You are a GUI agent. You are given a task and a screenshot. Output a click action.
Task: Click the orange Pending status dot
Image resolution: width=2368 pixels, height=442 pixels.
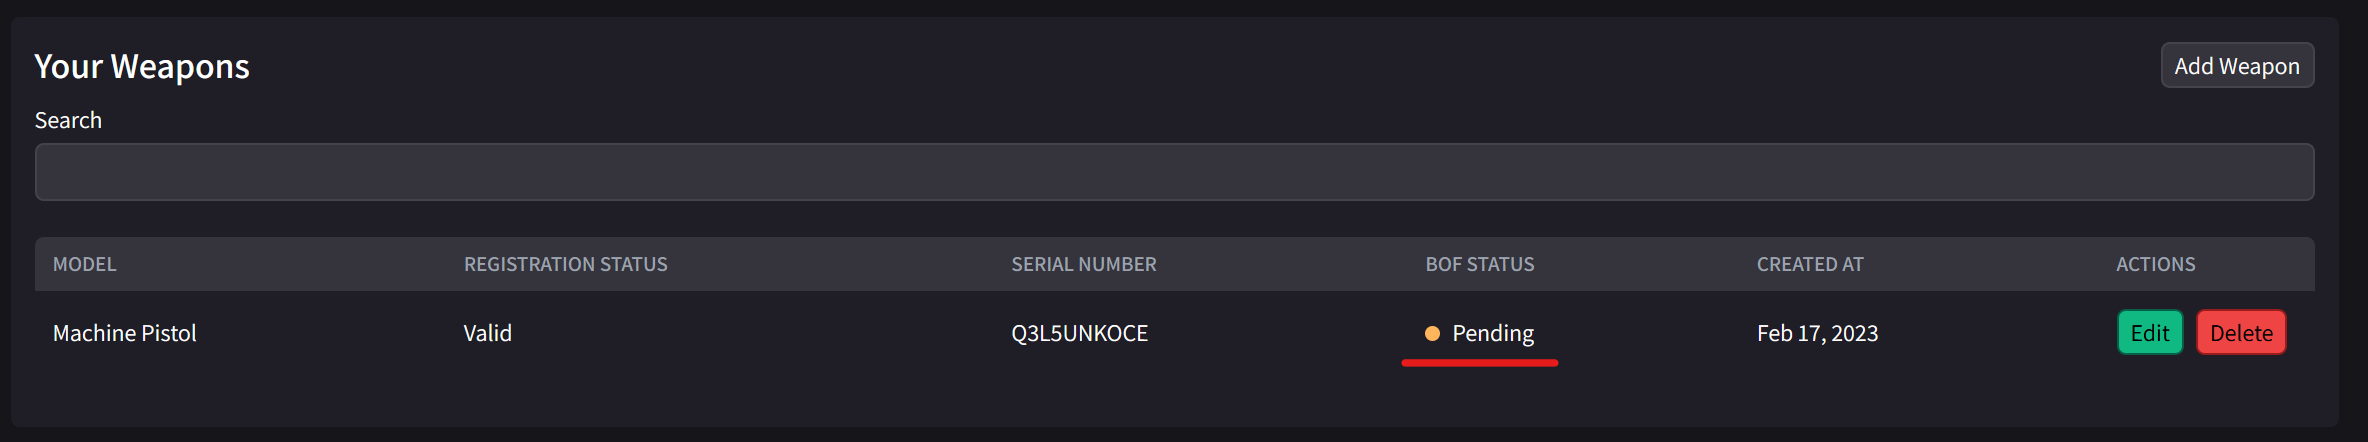pyautogui.click(x=1432, y=333)
